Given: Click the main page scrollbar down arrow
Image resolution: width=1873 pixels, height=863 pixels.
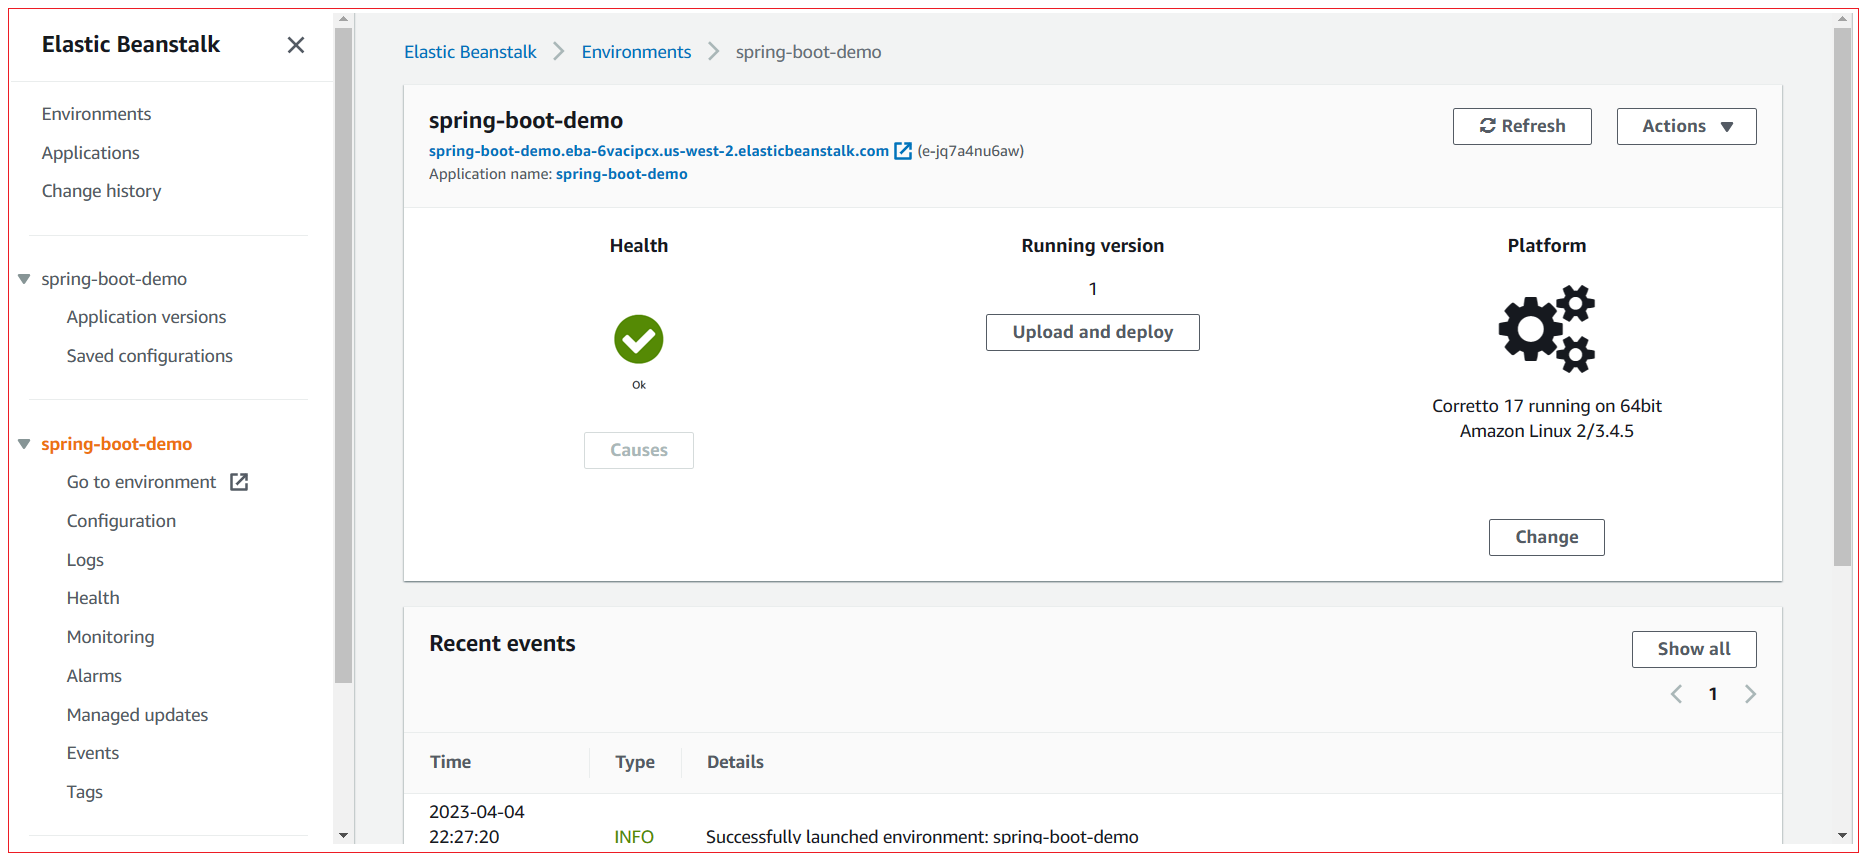Looking at the screenshot, I should pos(1842,835).
